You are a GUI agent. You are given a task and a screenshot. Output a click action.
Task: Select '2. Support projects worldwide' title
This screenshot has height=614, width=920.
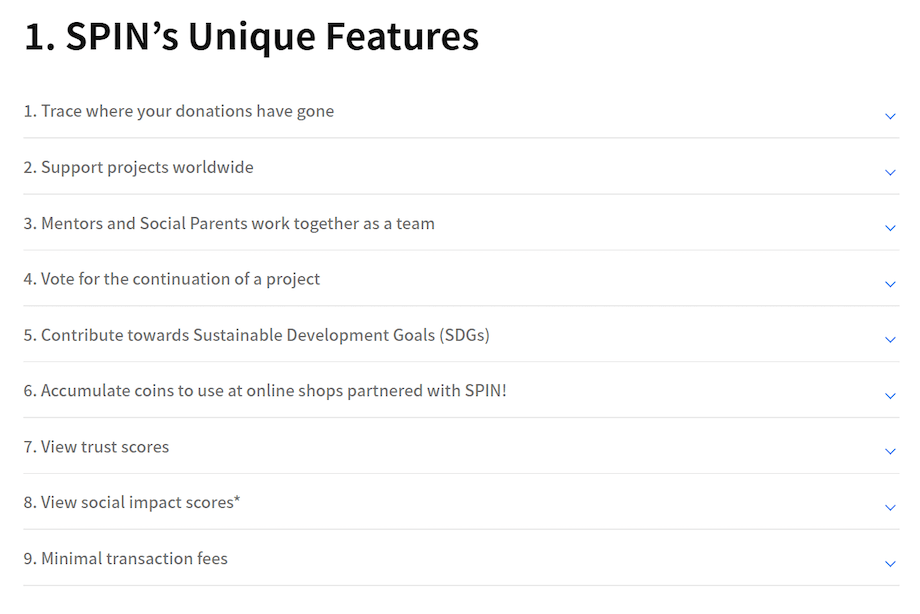(138, 167)
